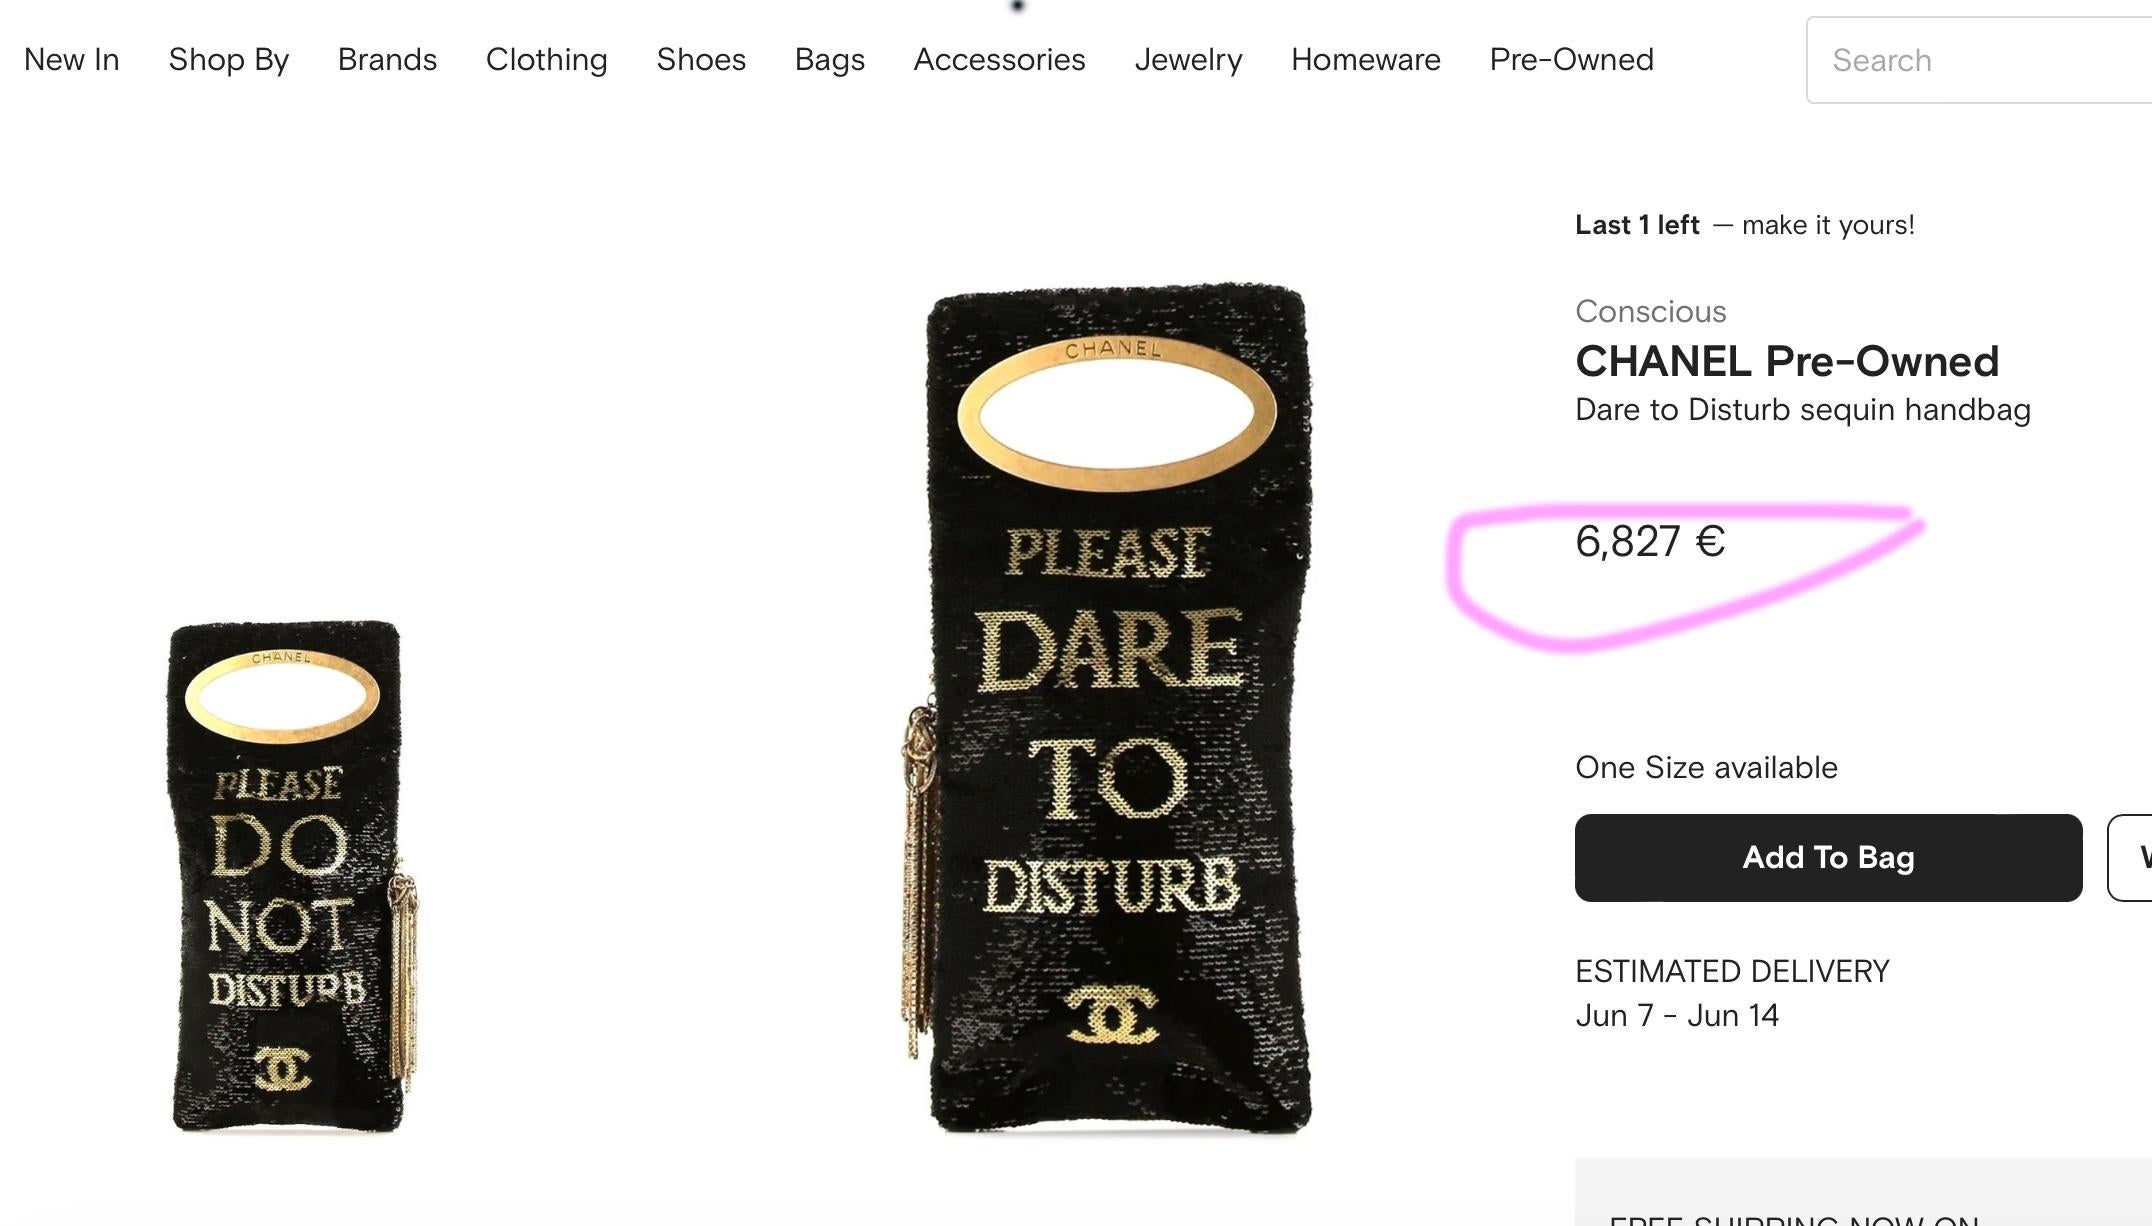
Task: Go to the Brands section
Action: point(387,60)
